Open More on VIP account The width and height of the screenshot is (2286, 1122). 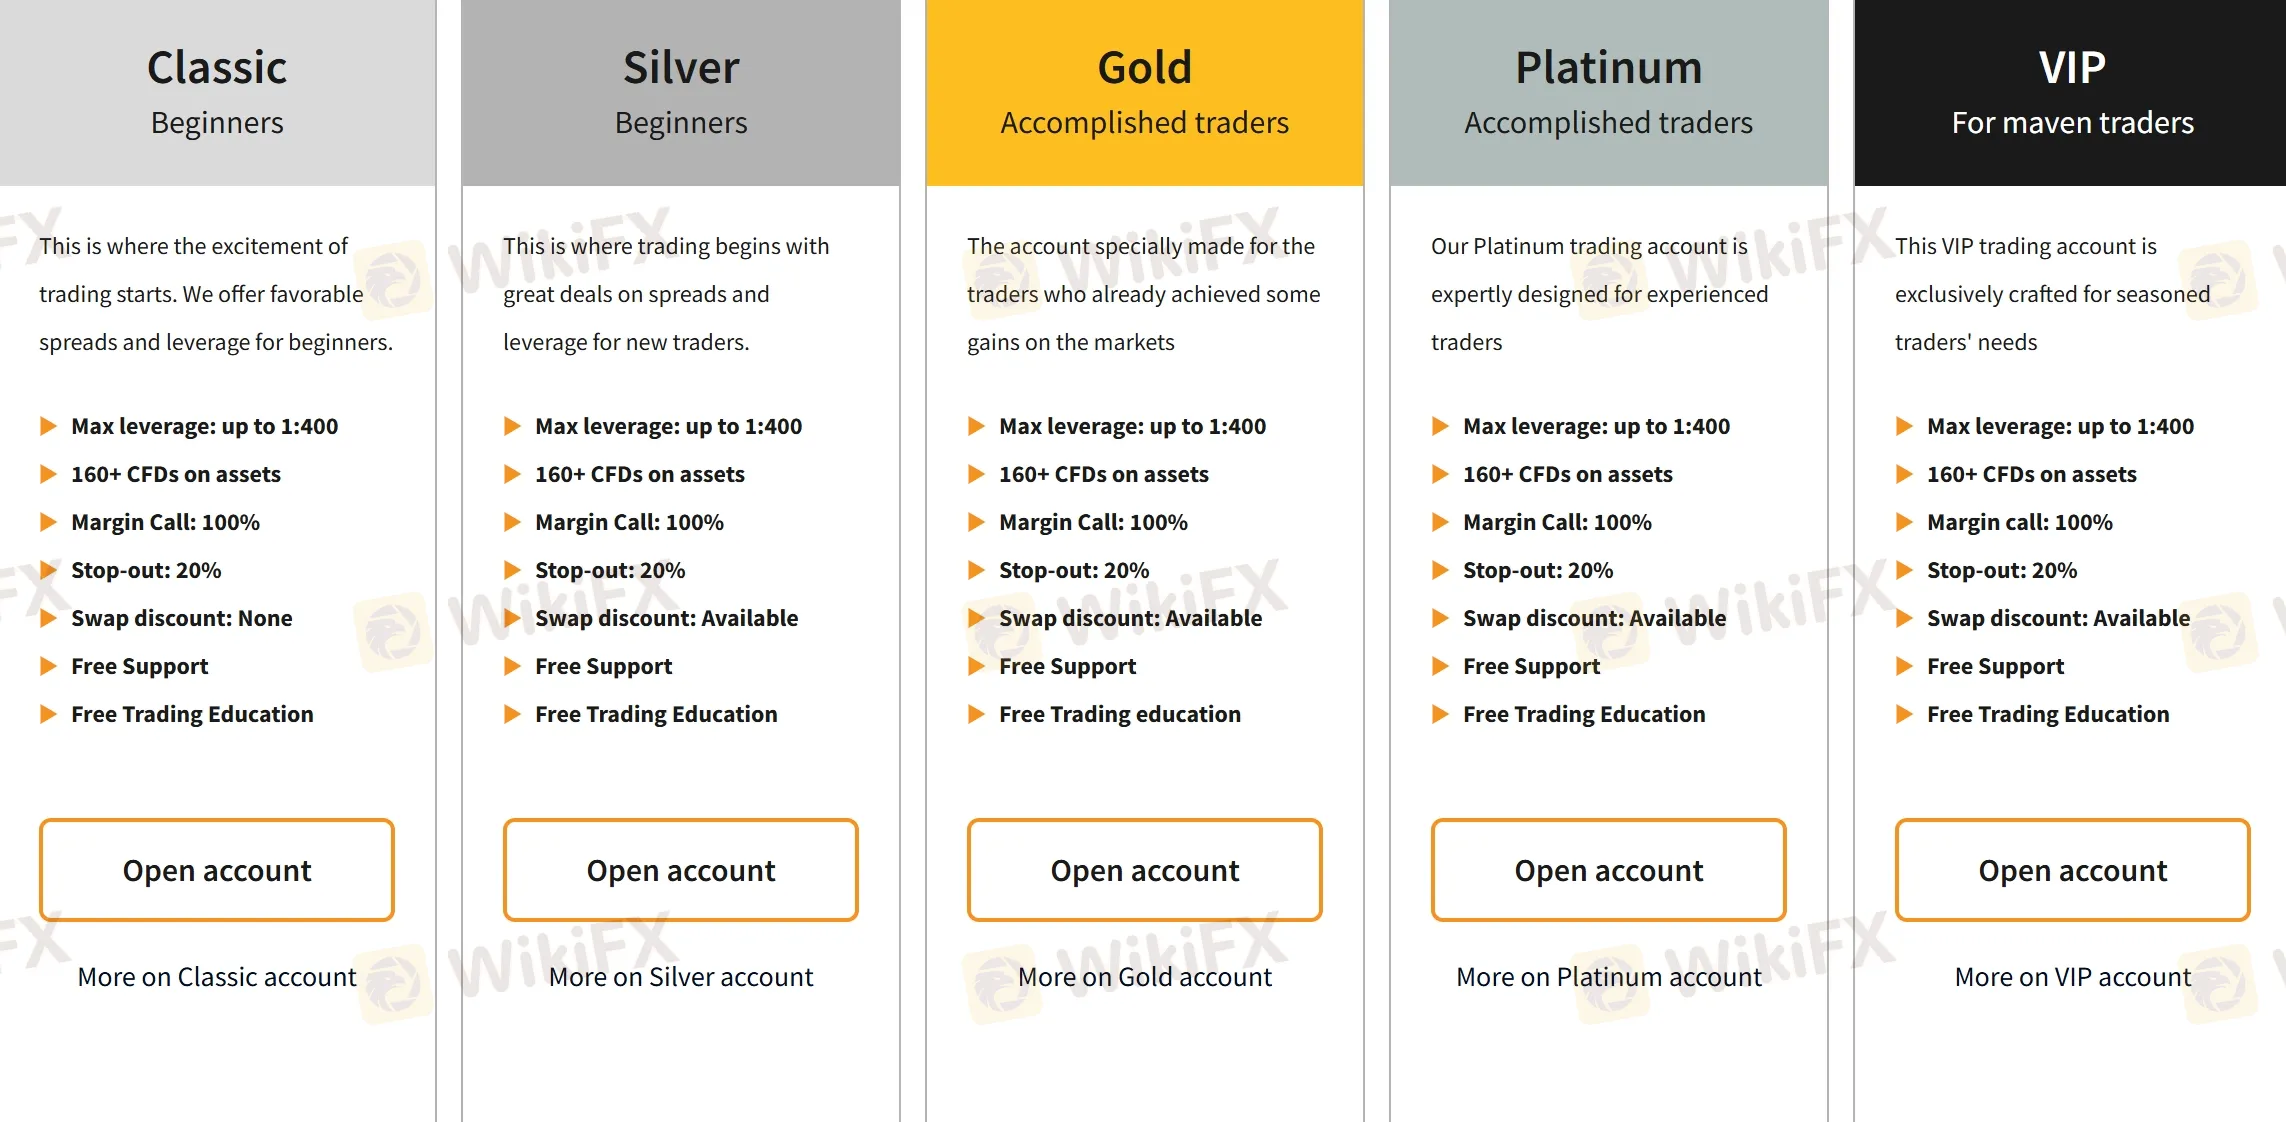(x=2071, y=977)
